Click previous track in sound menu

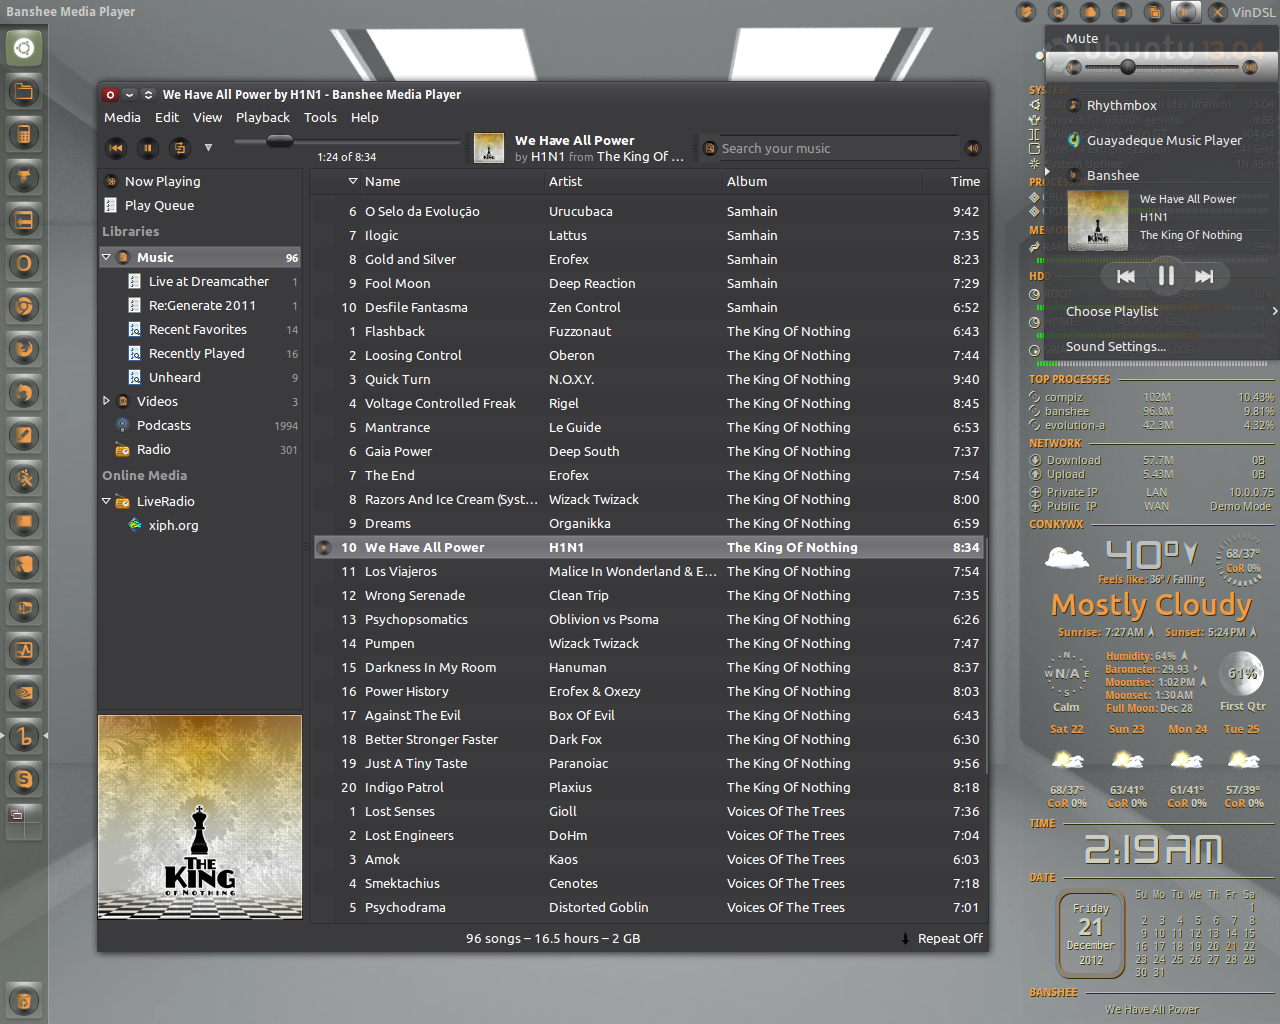(x=1126, y=276)
